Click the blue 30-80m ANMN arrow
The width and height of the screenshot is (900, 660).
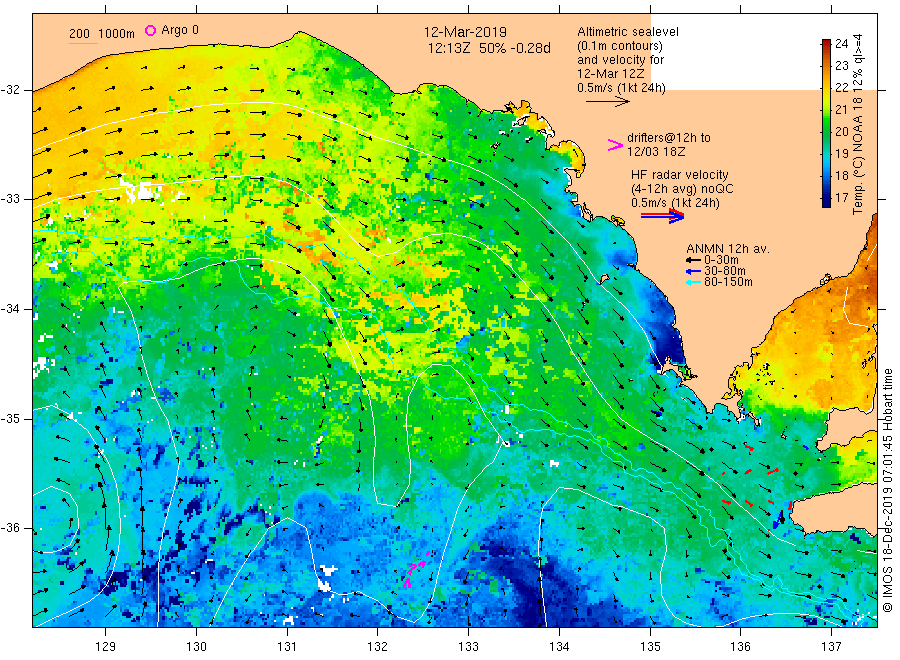pos(693,271)
